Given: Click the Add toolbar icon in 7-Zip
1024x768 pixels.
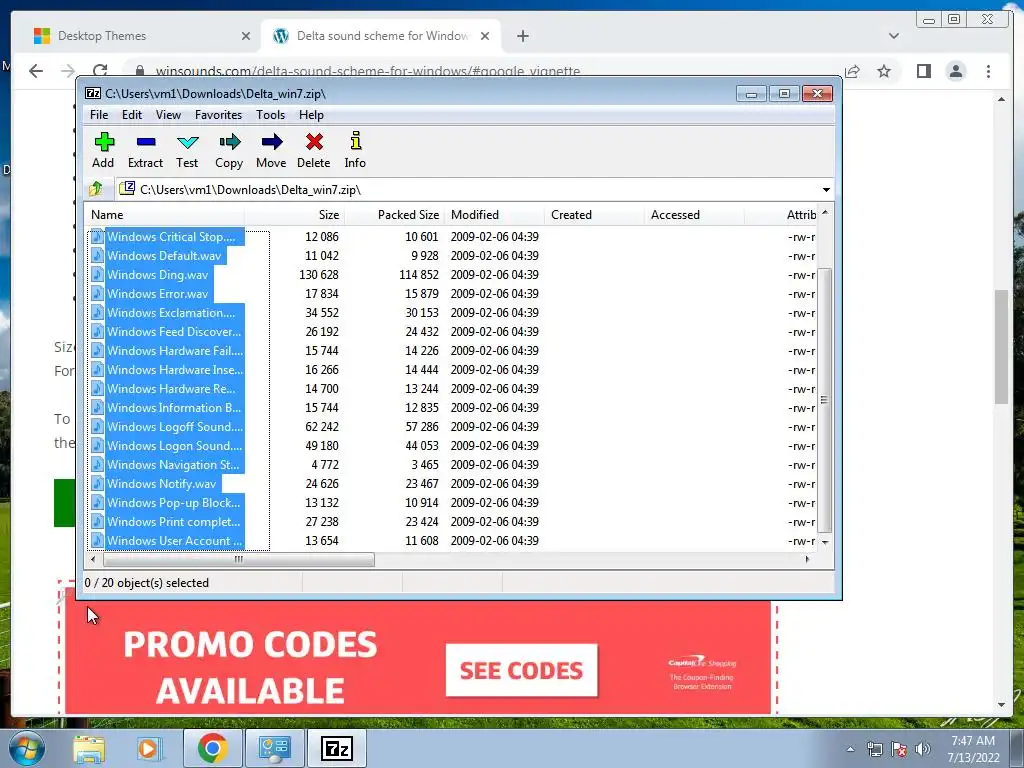Looking at the screenshot, I should coord(103,151).
